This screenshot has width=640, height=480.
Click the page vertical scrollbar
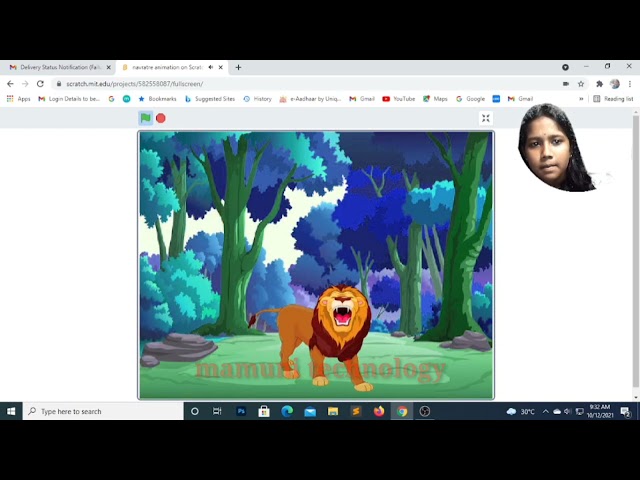[x=636, y=251]
